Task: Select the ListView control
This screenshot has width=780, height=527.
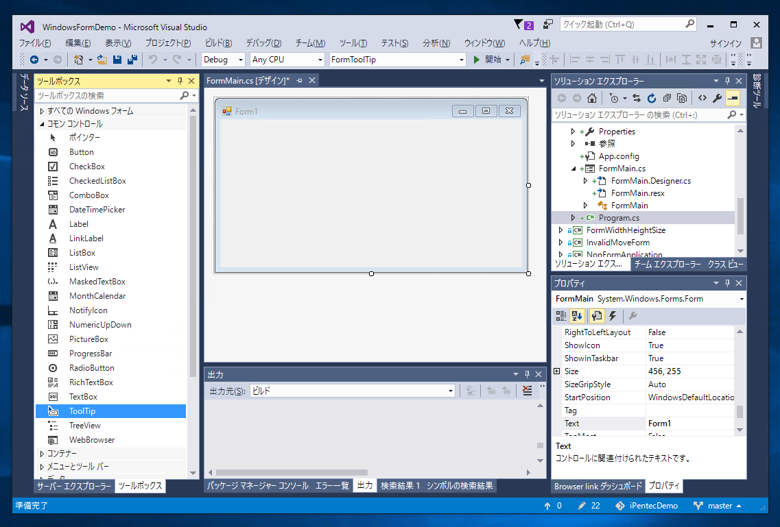Action: pos(110,267)
